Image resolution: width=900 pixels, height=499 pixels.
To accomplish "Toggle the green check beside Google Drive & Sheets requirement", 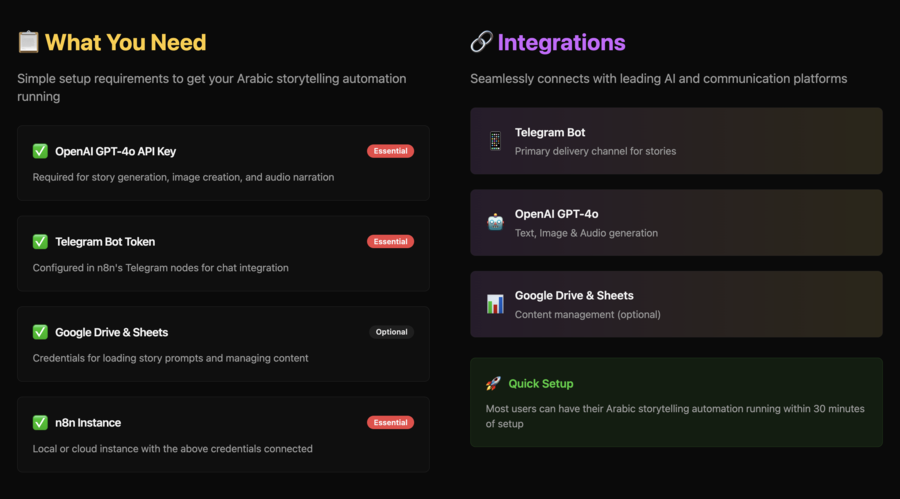I will point(40,332).
